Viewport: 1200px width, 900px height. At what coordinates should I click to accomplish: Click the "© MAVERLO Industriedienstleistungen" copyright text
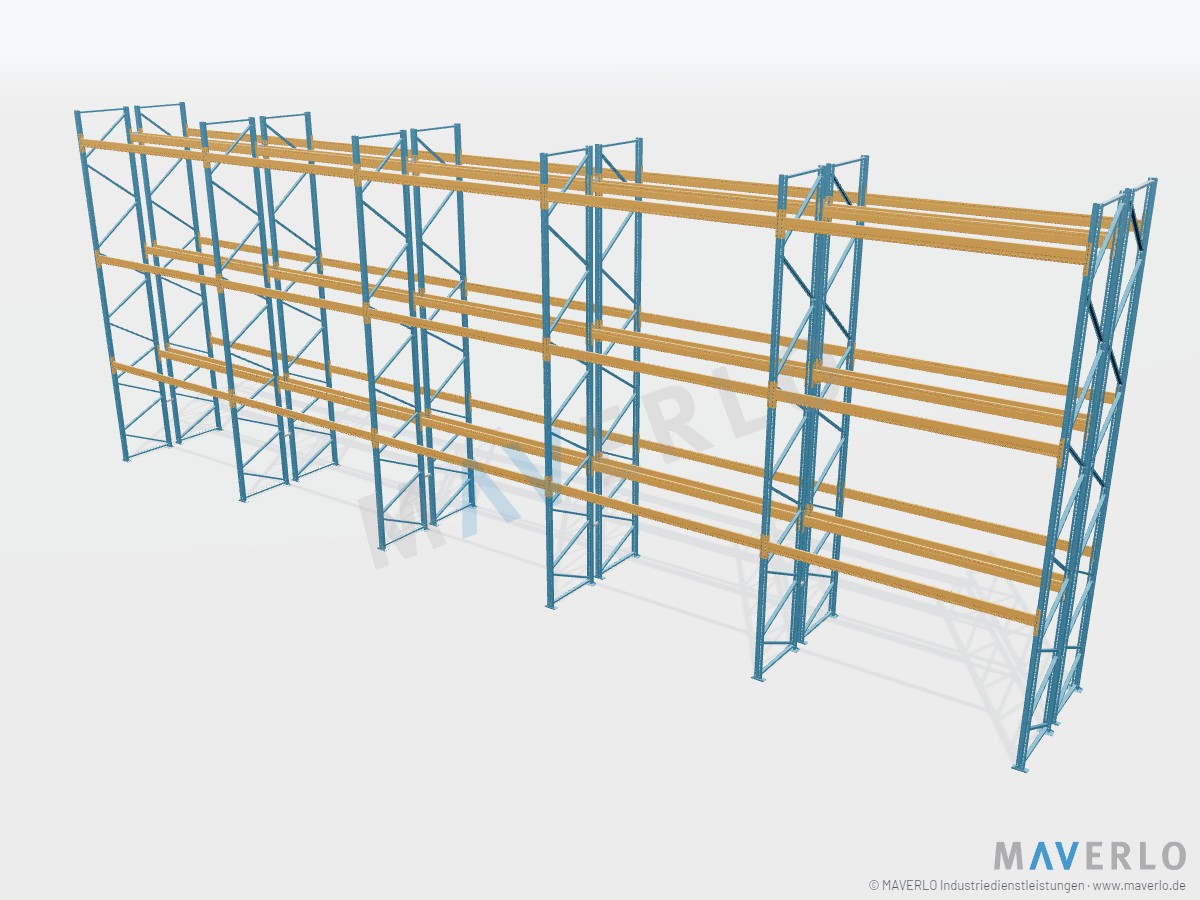[975, 885]
